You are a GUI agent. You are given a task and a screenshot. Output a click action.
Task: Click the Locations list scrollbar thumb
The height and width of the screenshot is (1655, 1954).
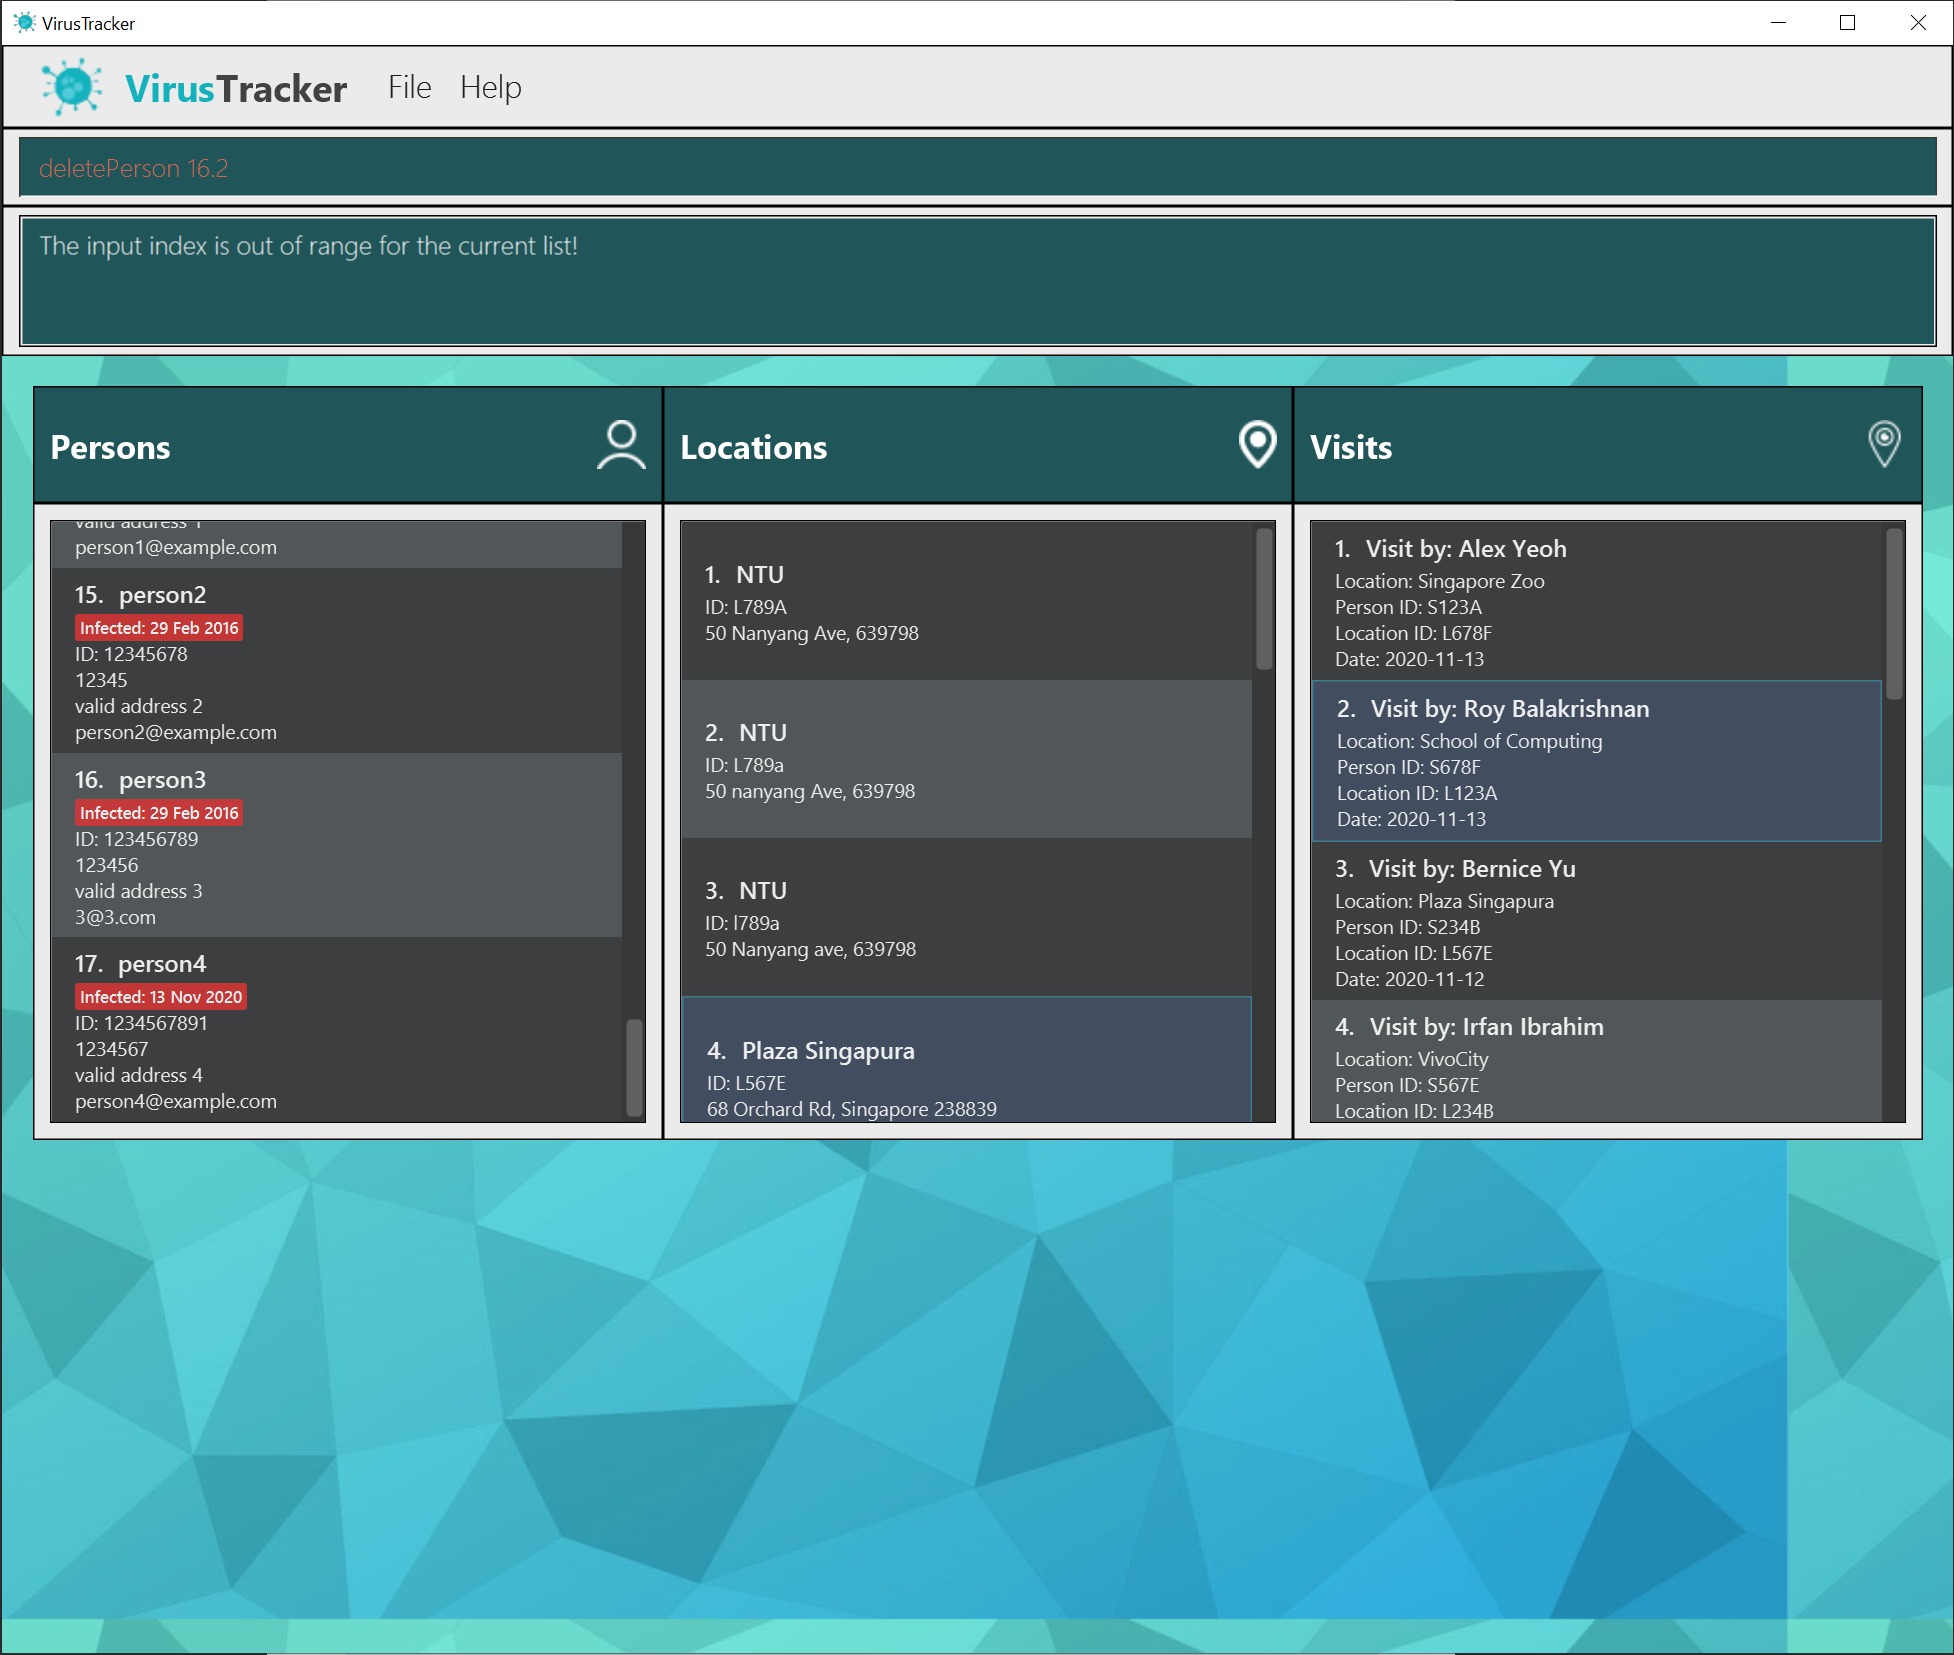pos(1264,600)
